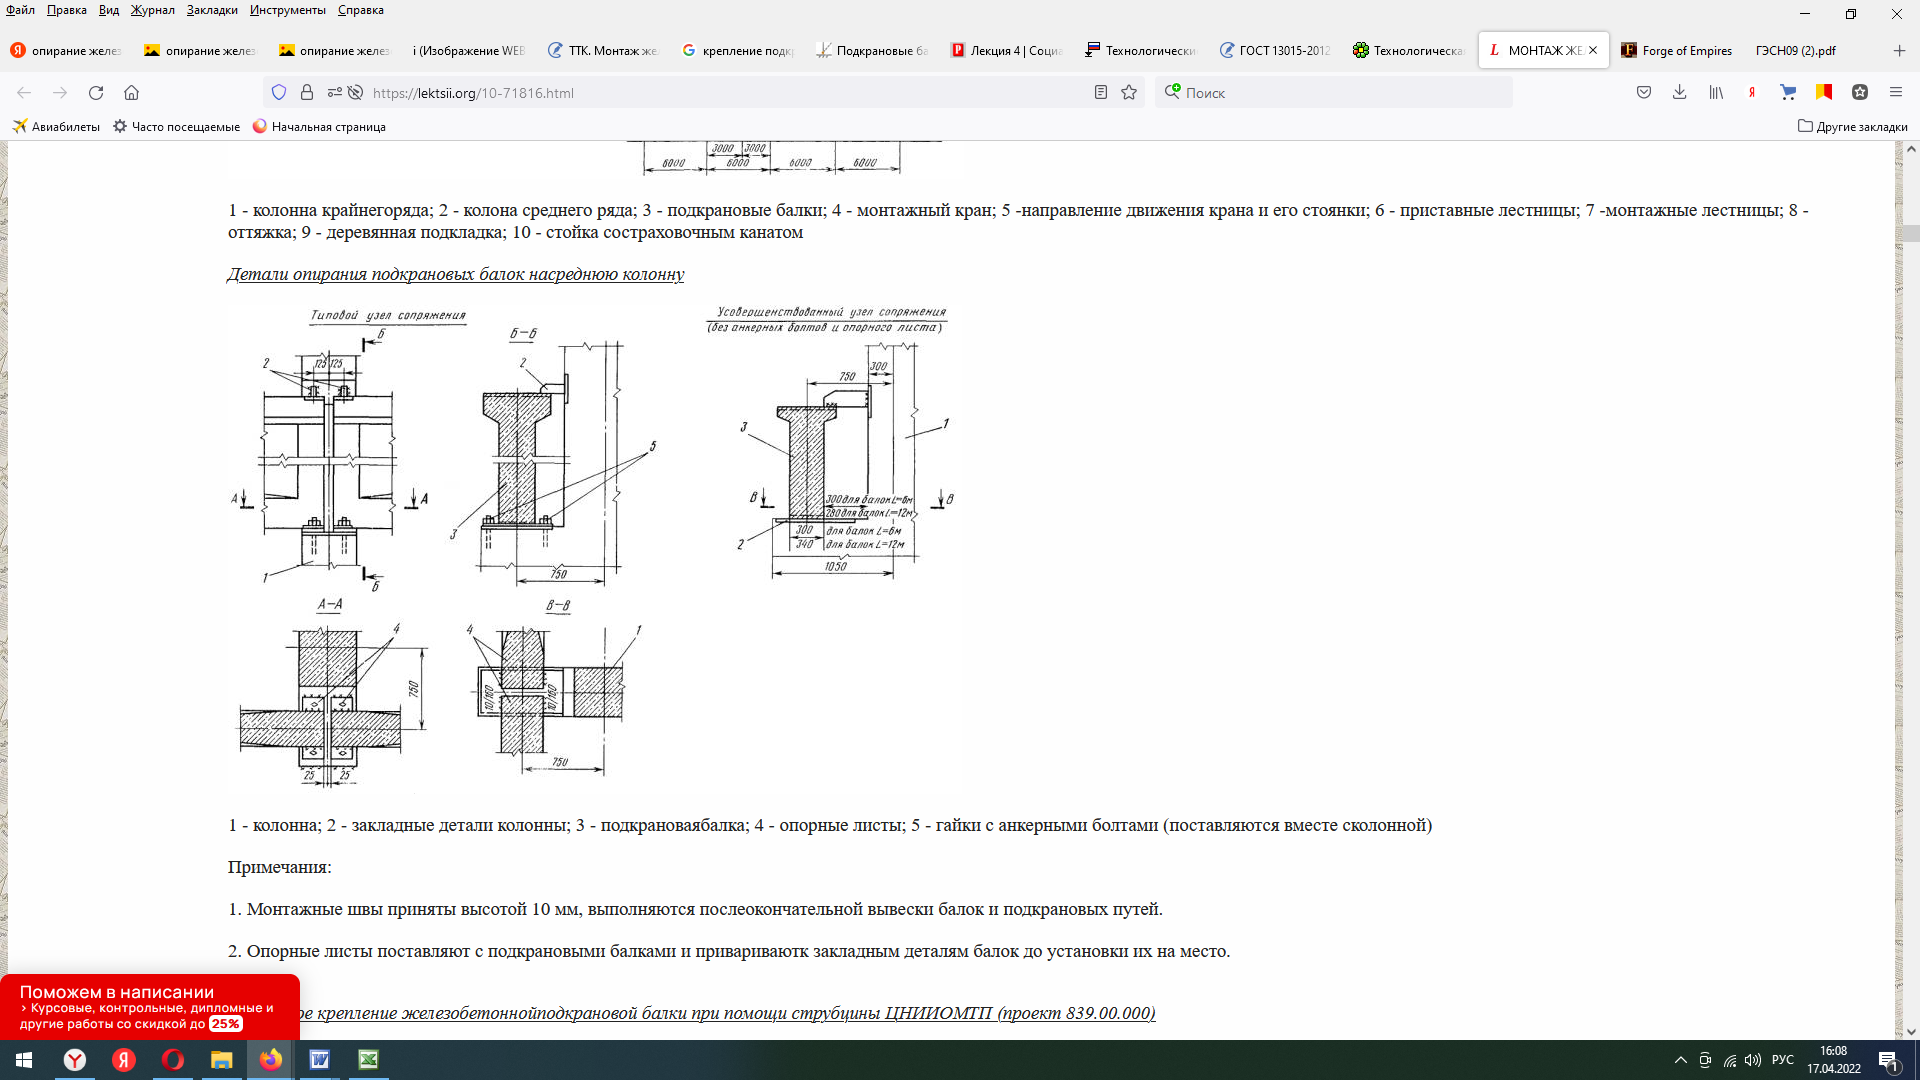Image resolution: width=1920 pixels, height=1080 pixels.
Task: Open the volume control in tray
Action: point(1753,1060)
